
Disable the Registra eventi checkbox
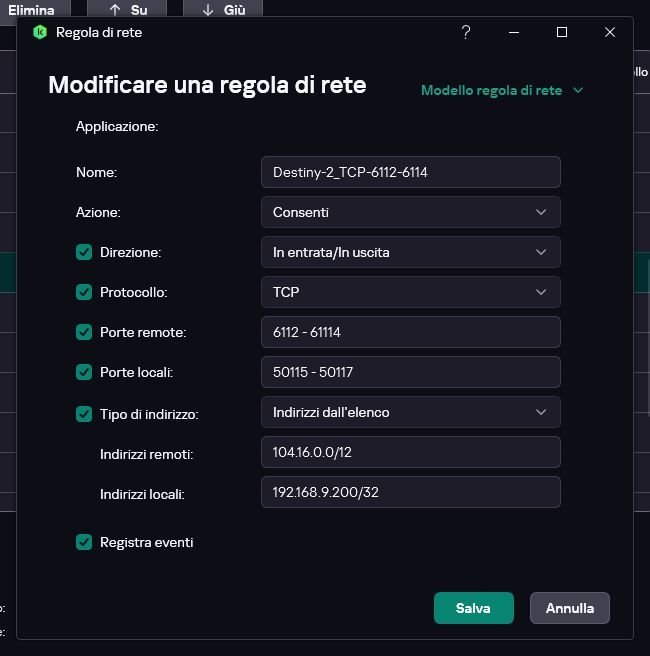pyautogui.click(x=84, y=542)
